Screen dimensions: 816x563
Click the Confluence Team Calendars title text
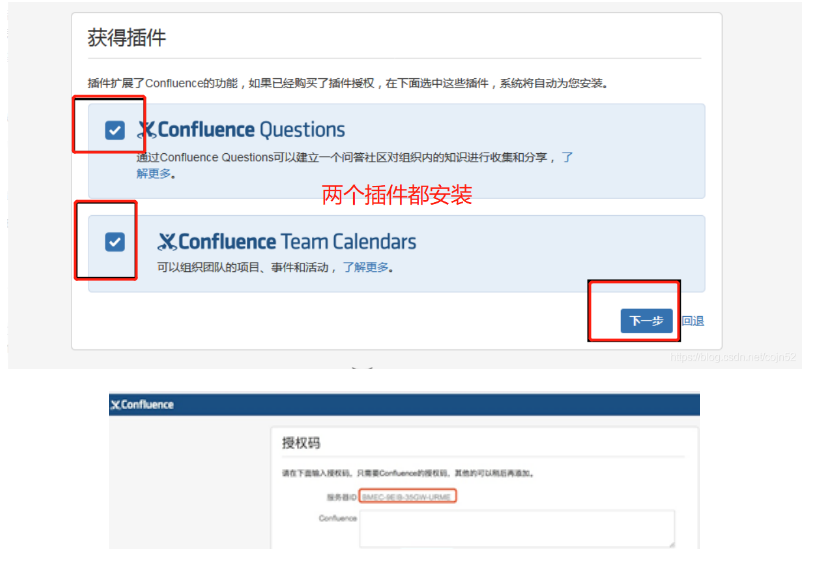tap(297, 242)
